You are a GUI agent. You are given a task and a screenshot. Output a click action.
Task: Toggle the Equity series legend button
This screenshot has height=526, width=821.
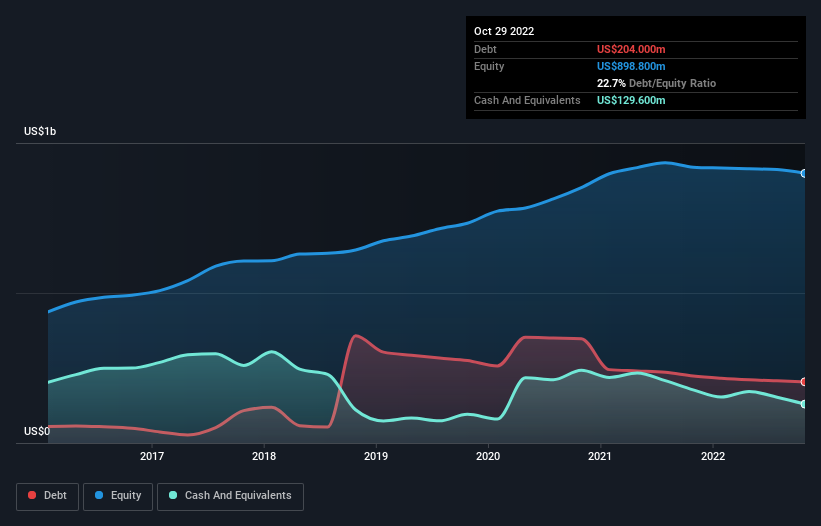[118, 496]
